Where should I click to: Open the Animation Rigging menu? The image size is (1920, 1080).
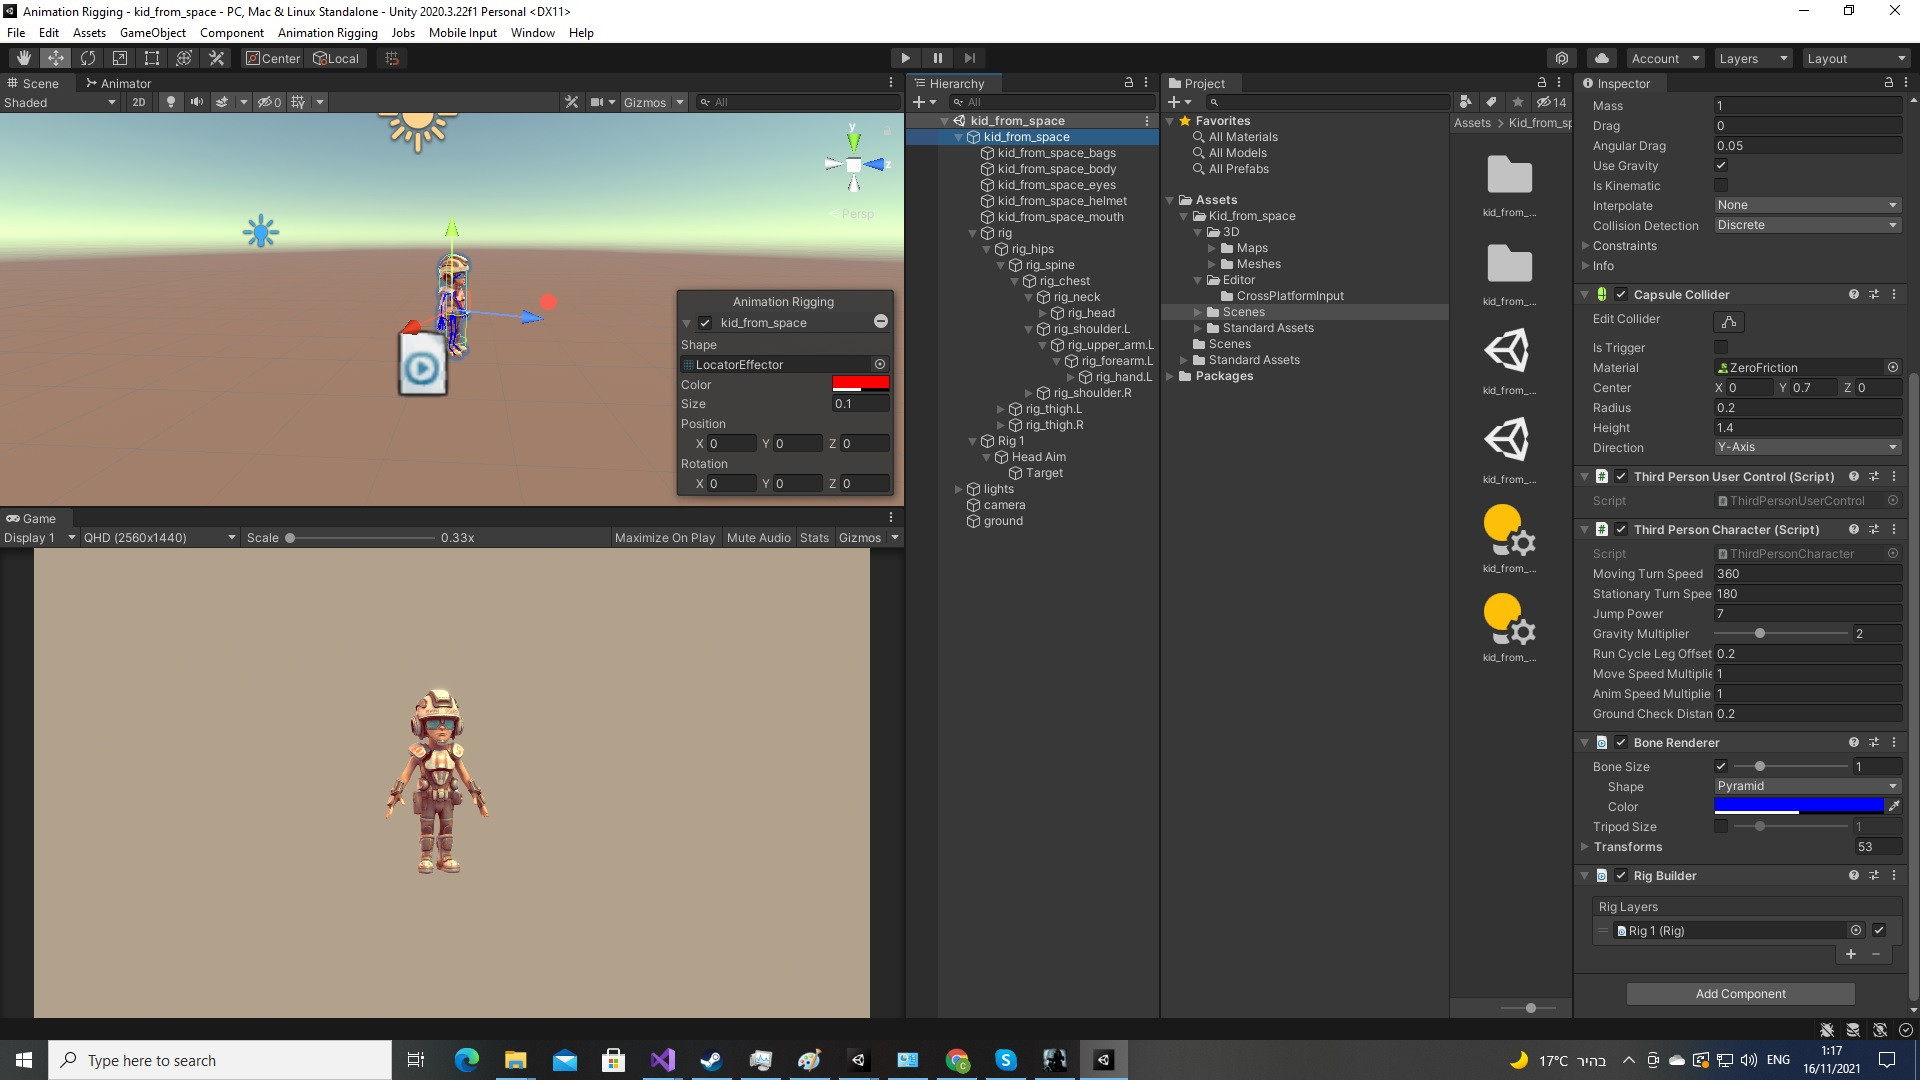pos(327,32)
